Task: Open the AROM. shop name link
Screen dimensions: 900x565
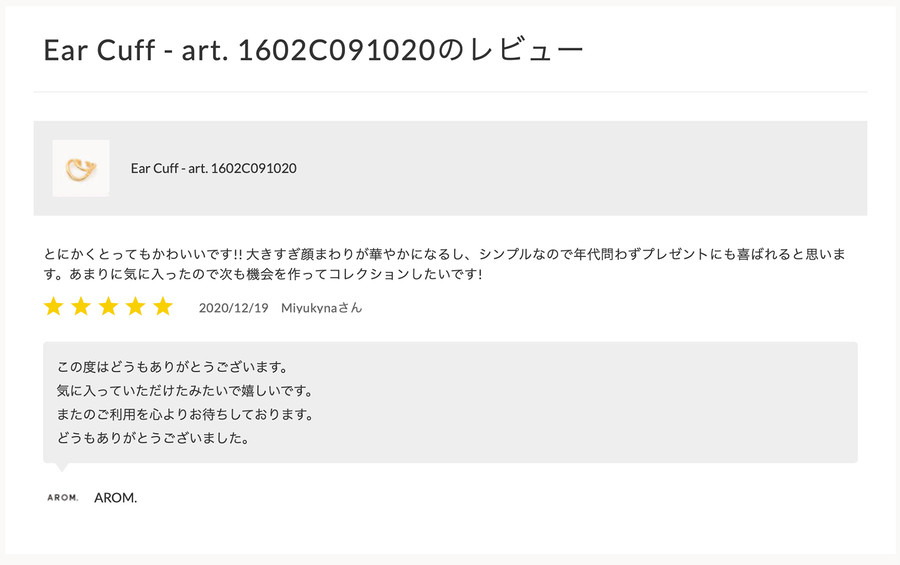Action: coord(115,498)
